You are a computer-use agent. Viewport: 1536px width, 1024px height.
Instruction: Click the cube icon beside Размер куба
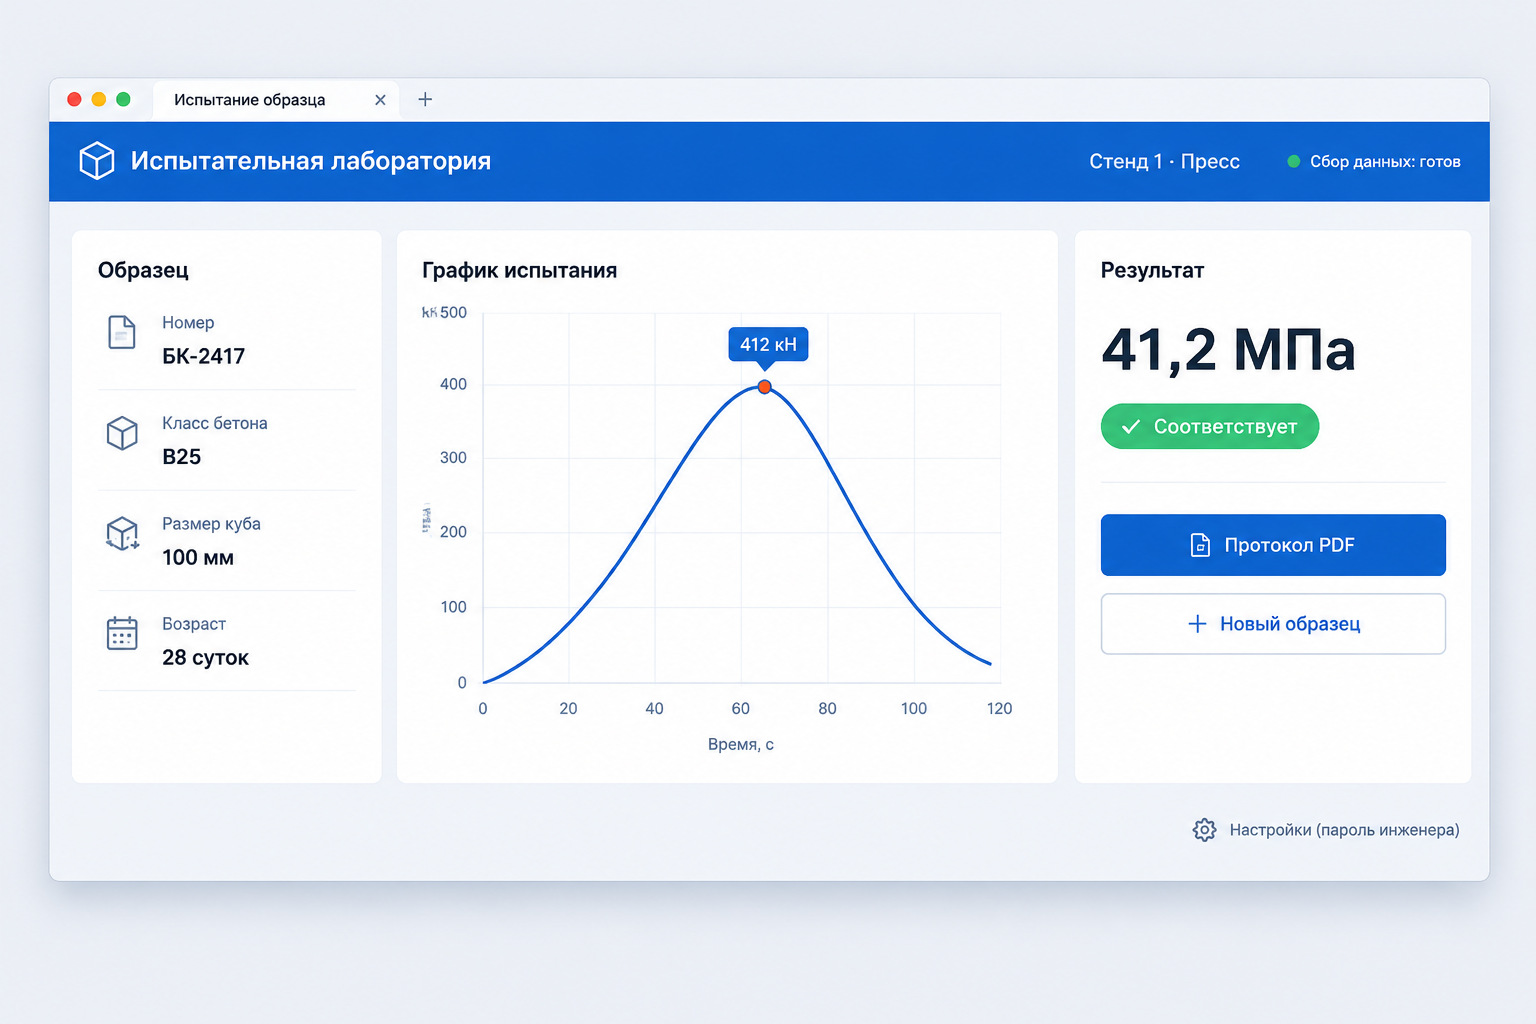[122, 534]
